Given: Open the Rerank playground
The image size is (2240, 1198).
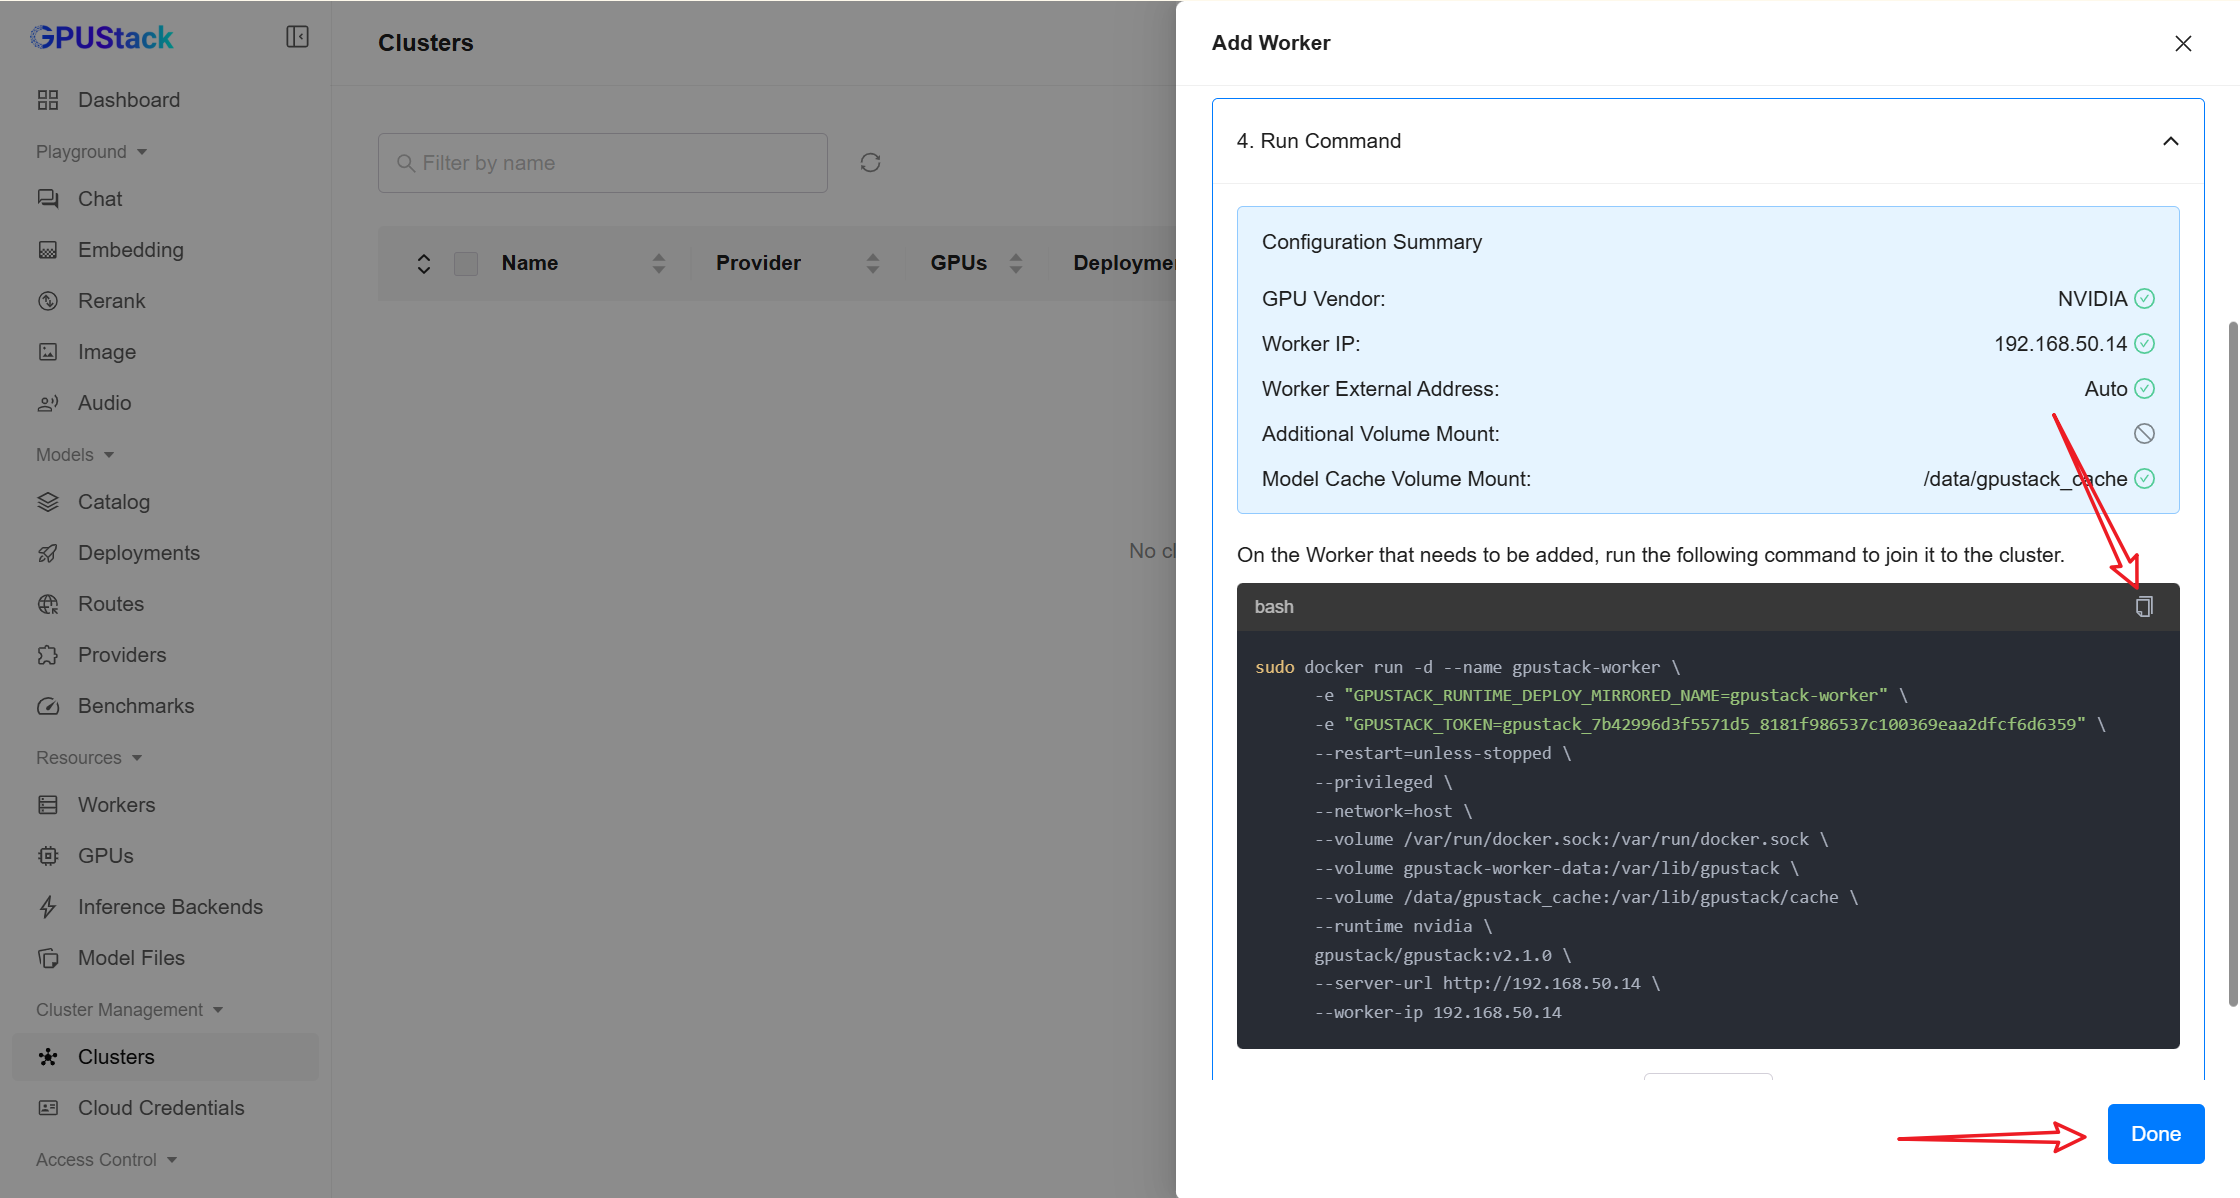Looking at the screenshot, I should click(111, 301).
